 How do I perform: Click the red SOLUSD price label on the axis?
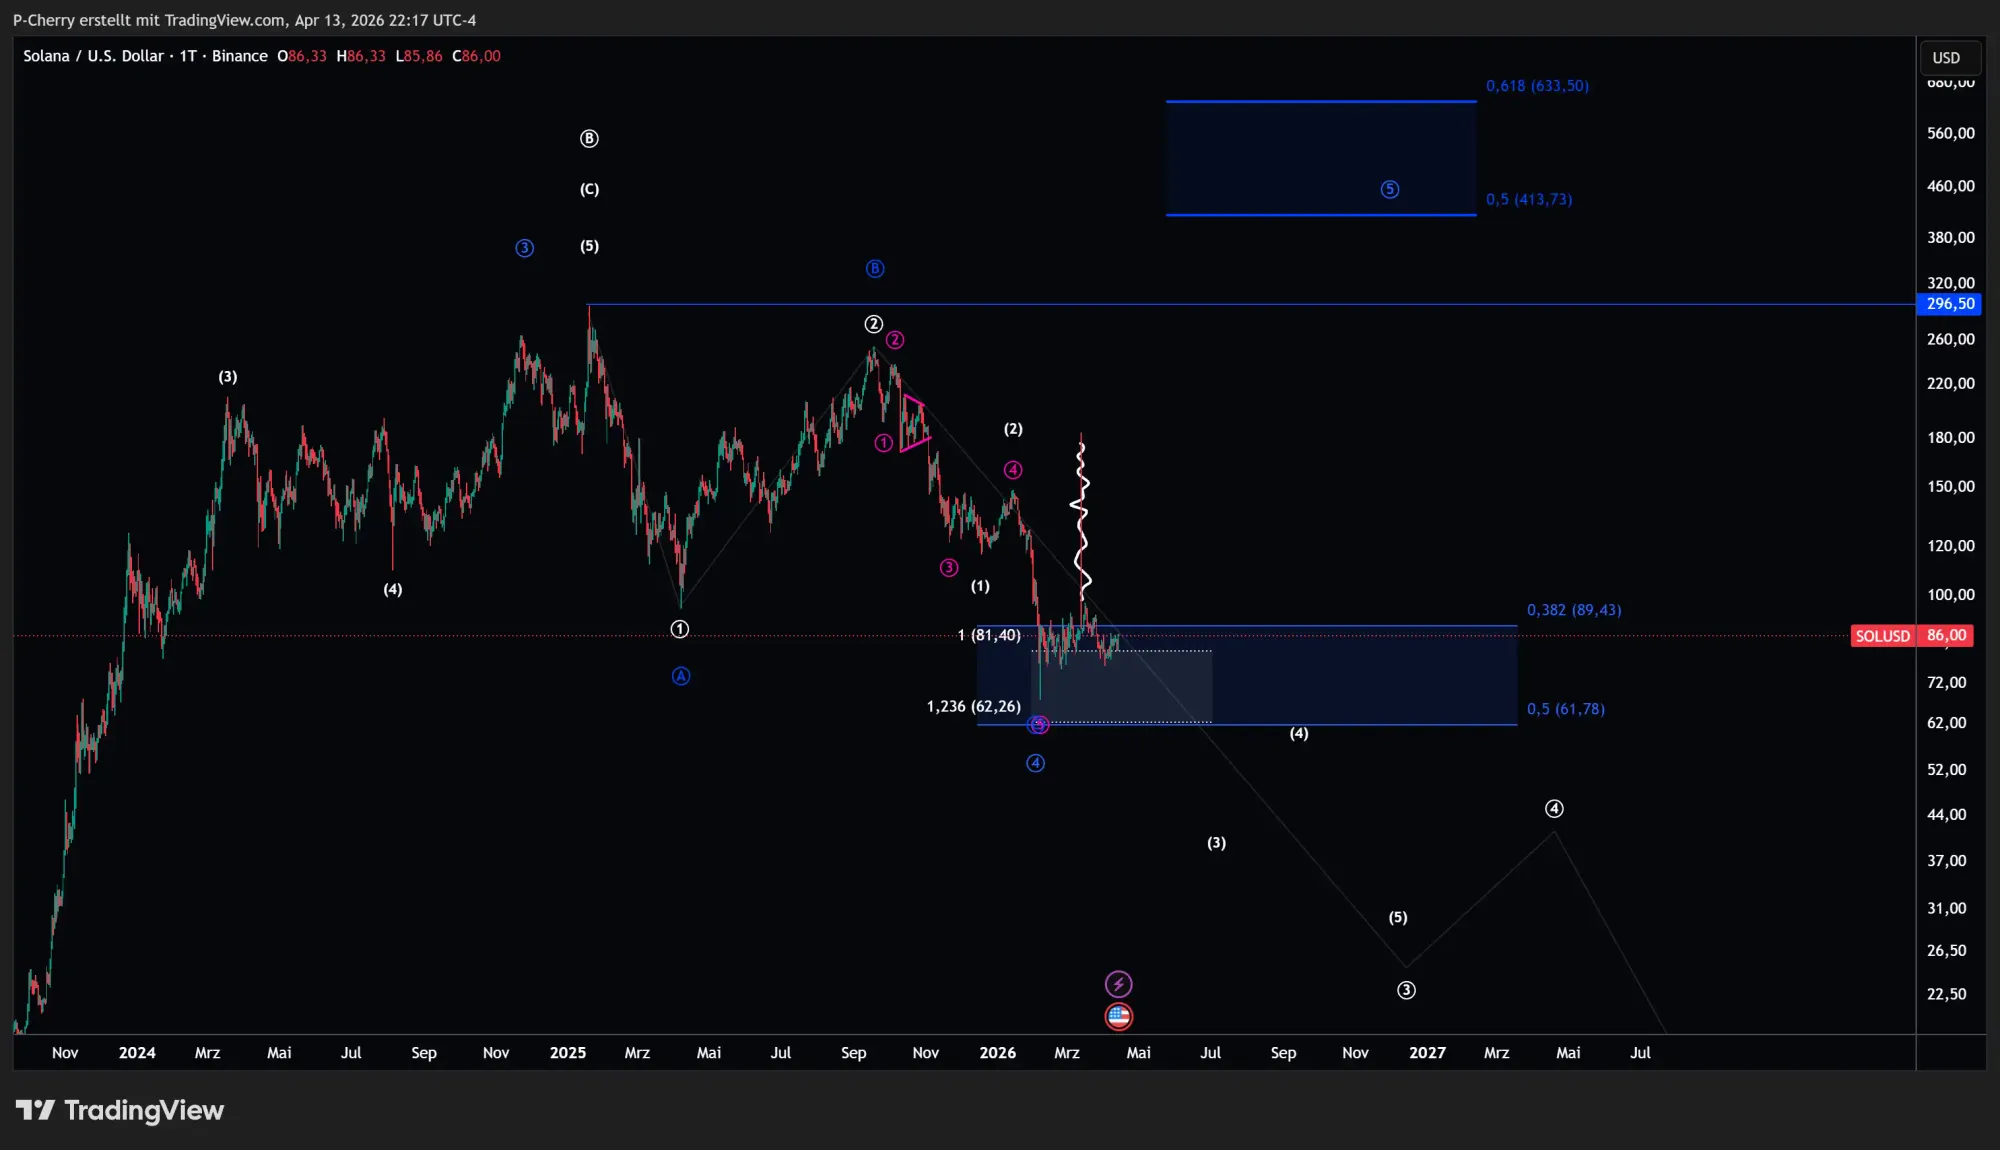(x=1883, y=635)
